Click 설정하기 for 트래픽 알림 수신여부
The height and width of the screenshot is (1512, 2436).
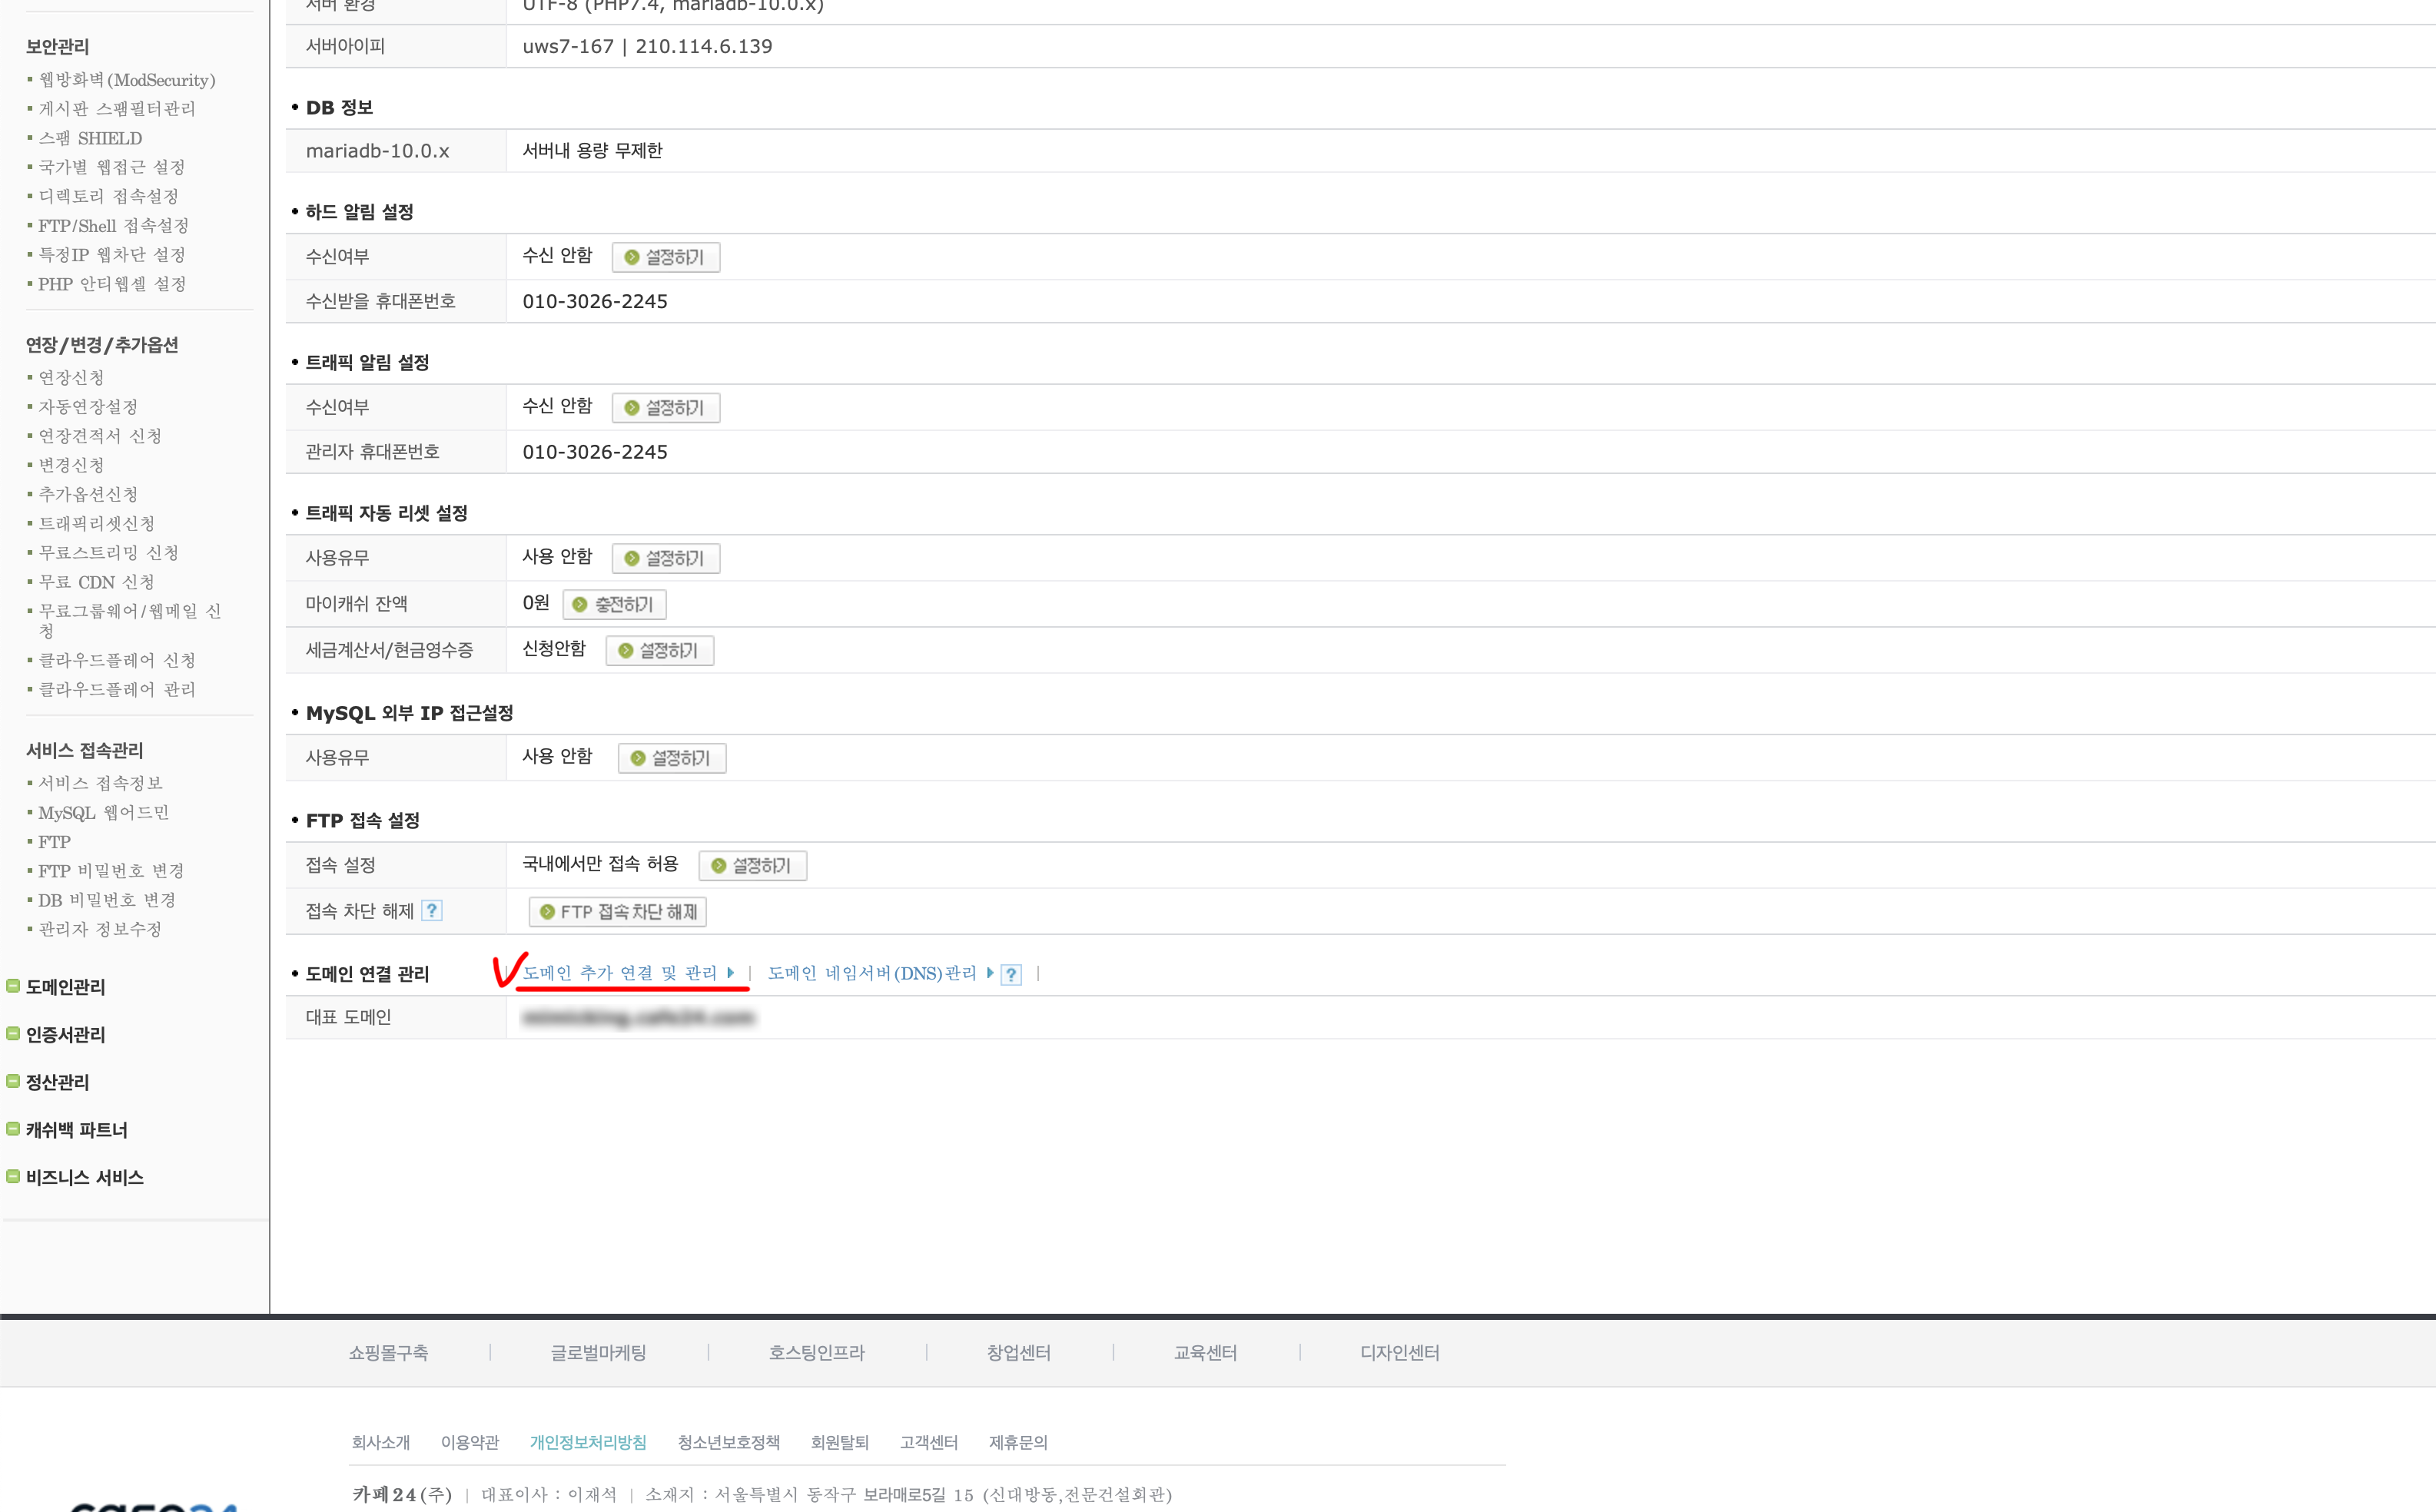point(665,407)
